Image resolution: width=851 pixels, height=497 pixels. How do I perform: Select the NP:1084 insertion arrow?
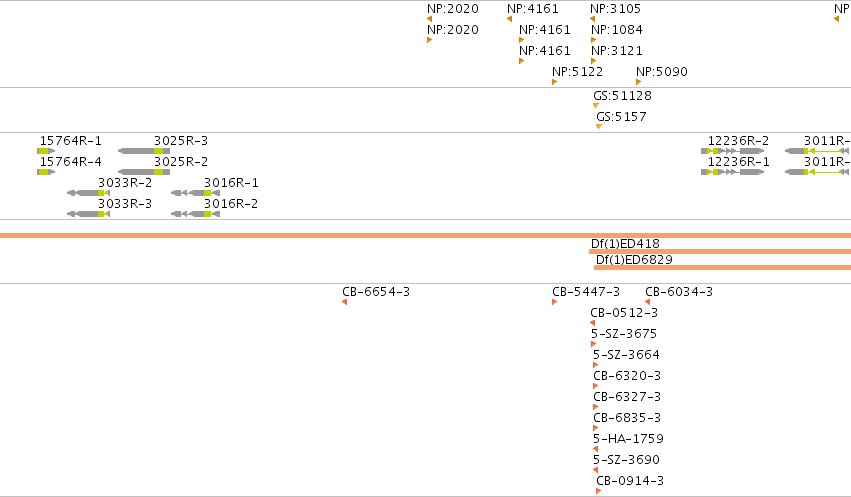coord(593,40)
